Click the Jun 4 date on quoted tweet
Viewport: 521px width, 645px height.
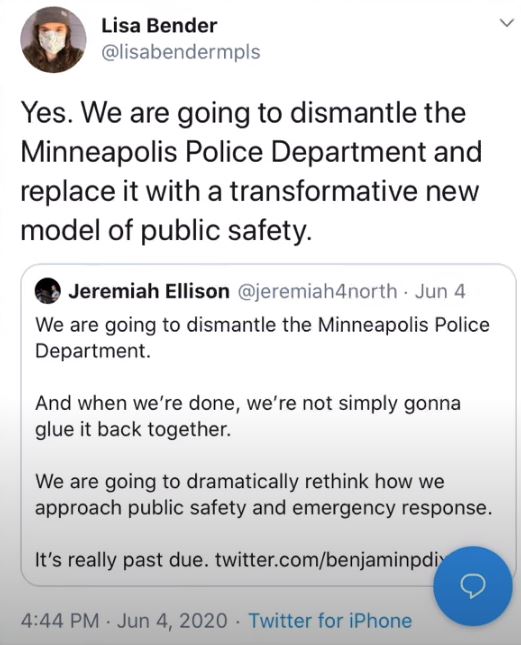440,291
